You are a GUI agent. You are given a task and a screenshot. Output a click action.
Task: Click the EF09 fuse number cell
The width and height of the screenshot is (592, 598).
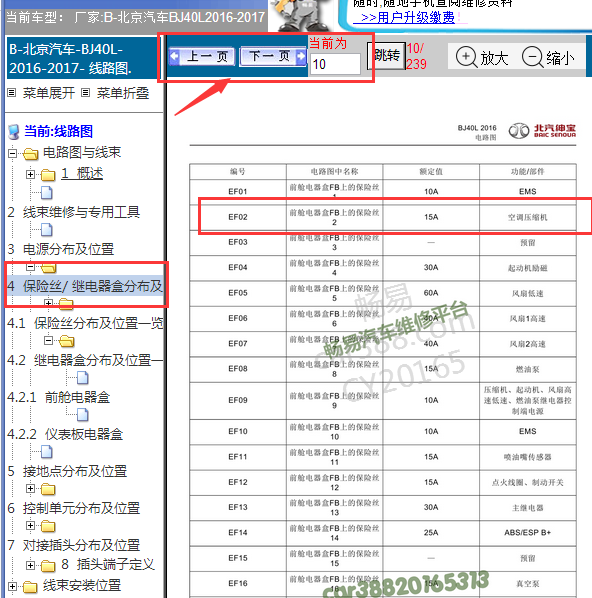[x=238, y=400]
